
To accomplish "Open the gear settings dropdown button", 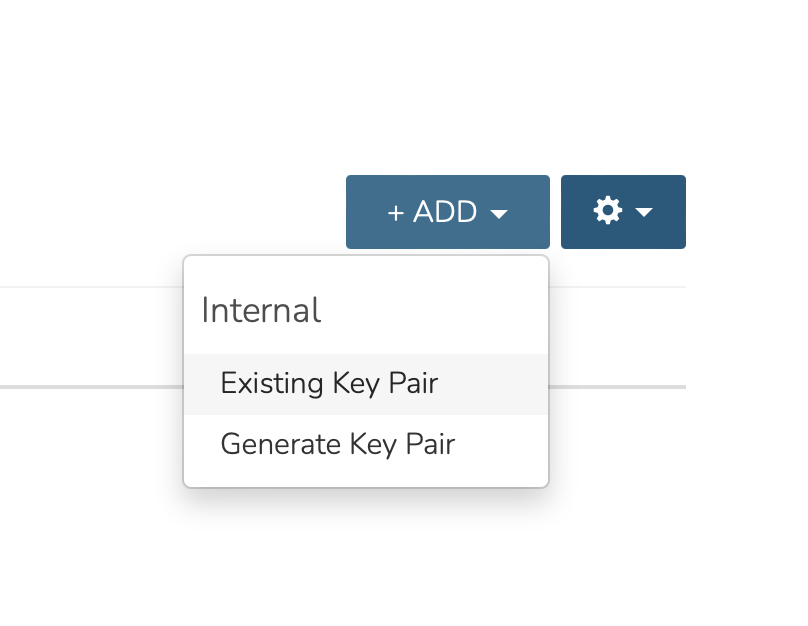I will (x=624, y=212).
